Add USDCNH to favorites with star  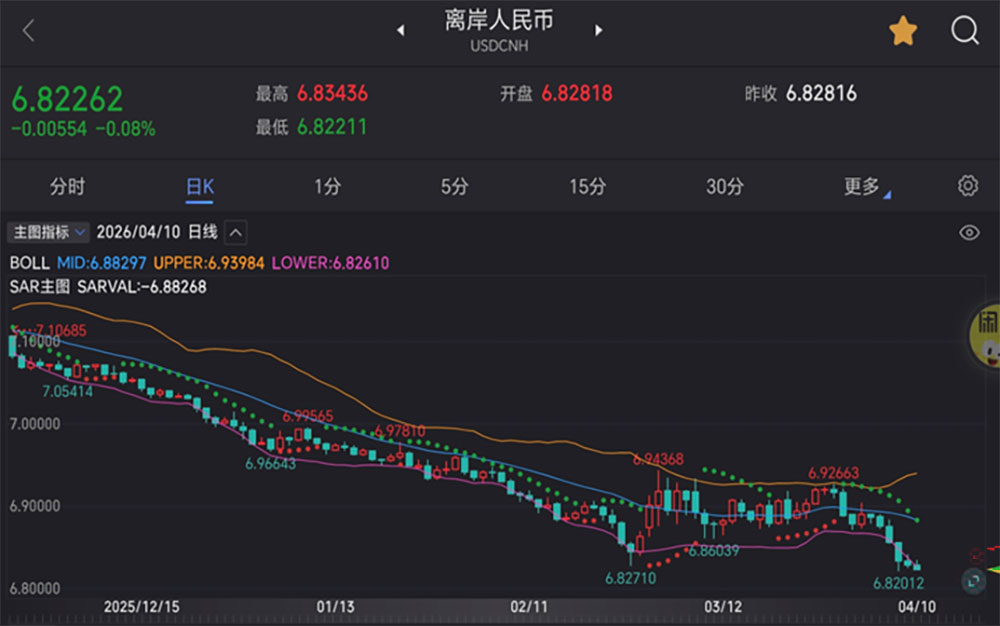[903, 31]
